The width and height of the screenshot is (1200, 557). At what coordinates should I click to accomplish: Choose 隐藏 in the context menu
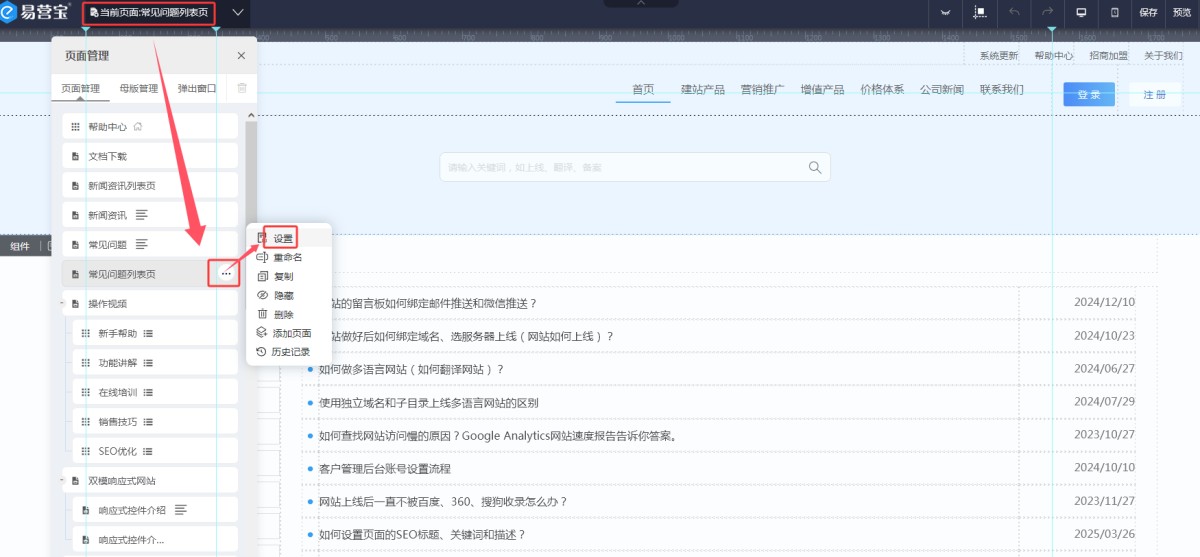pos(283,295)
